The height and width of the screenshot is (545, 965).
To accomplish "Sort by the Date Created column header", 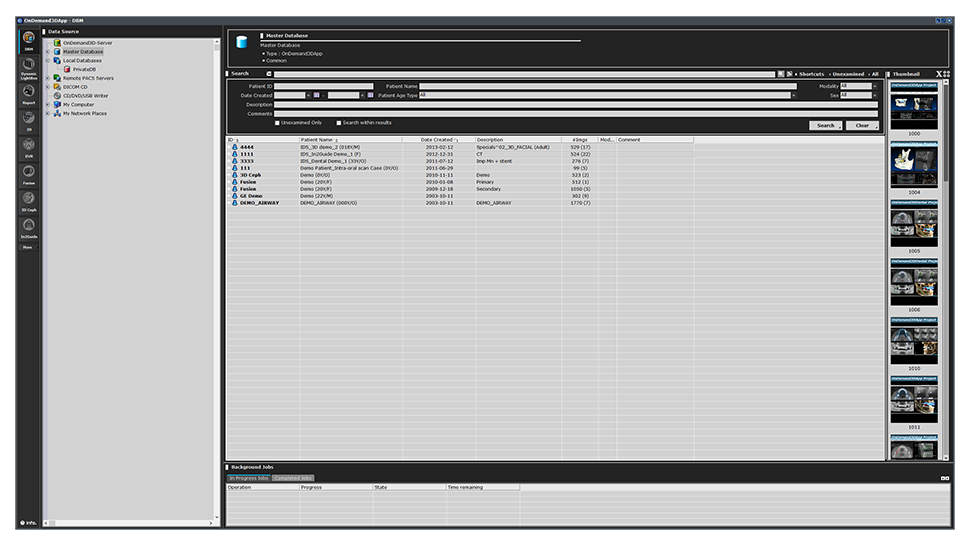I will pos(439,140).
